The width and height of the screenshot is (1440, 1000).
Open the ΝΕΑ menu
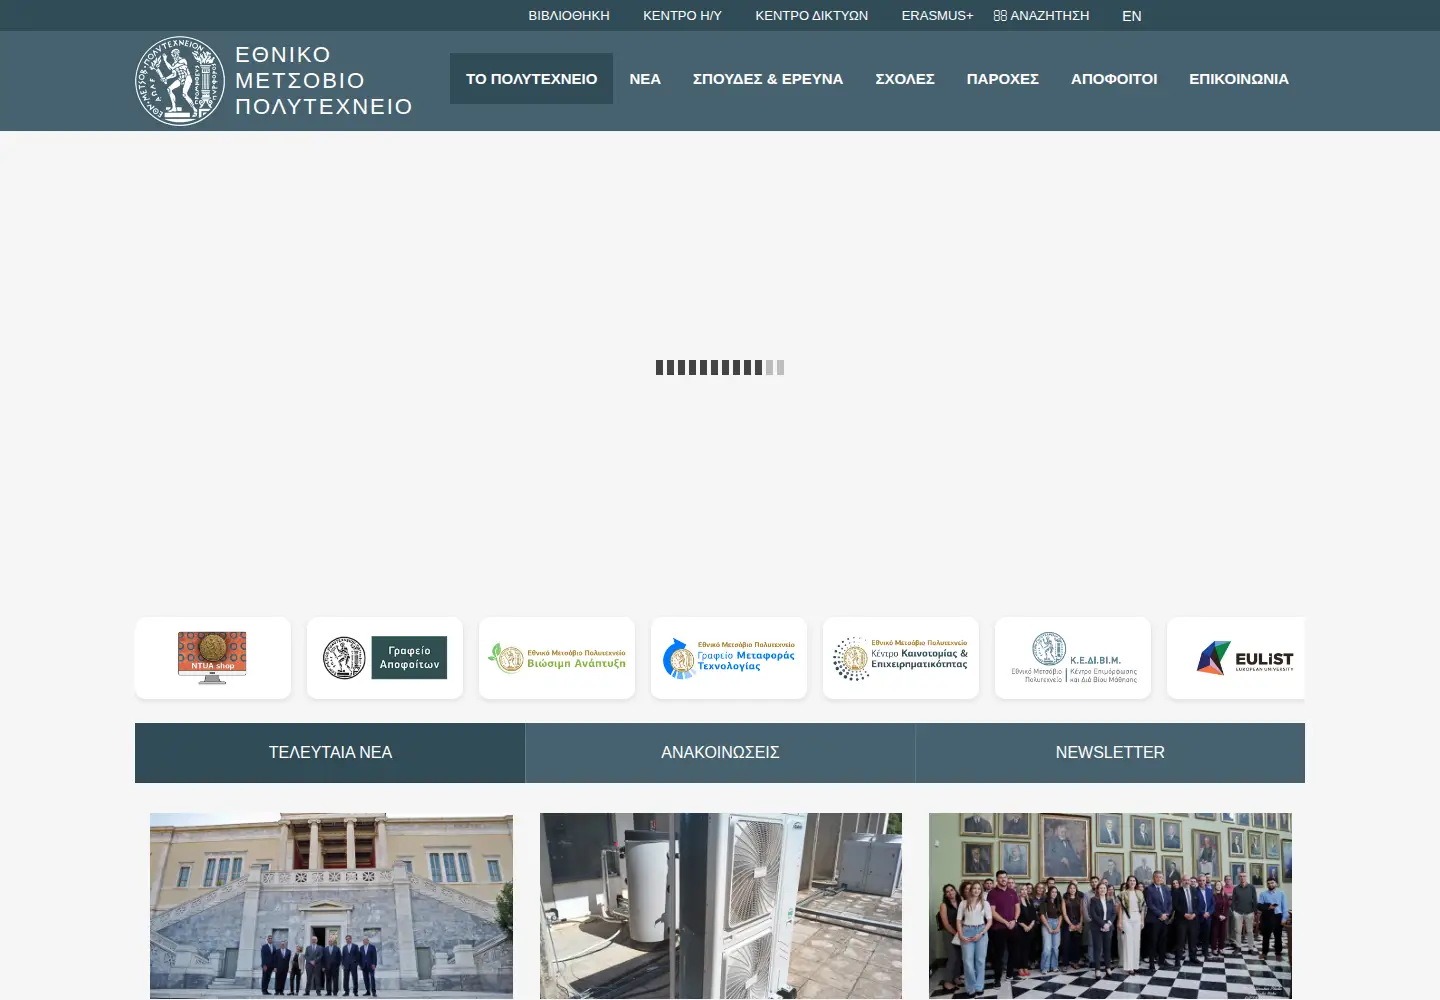coord(645,79)
